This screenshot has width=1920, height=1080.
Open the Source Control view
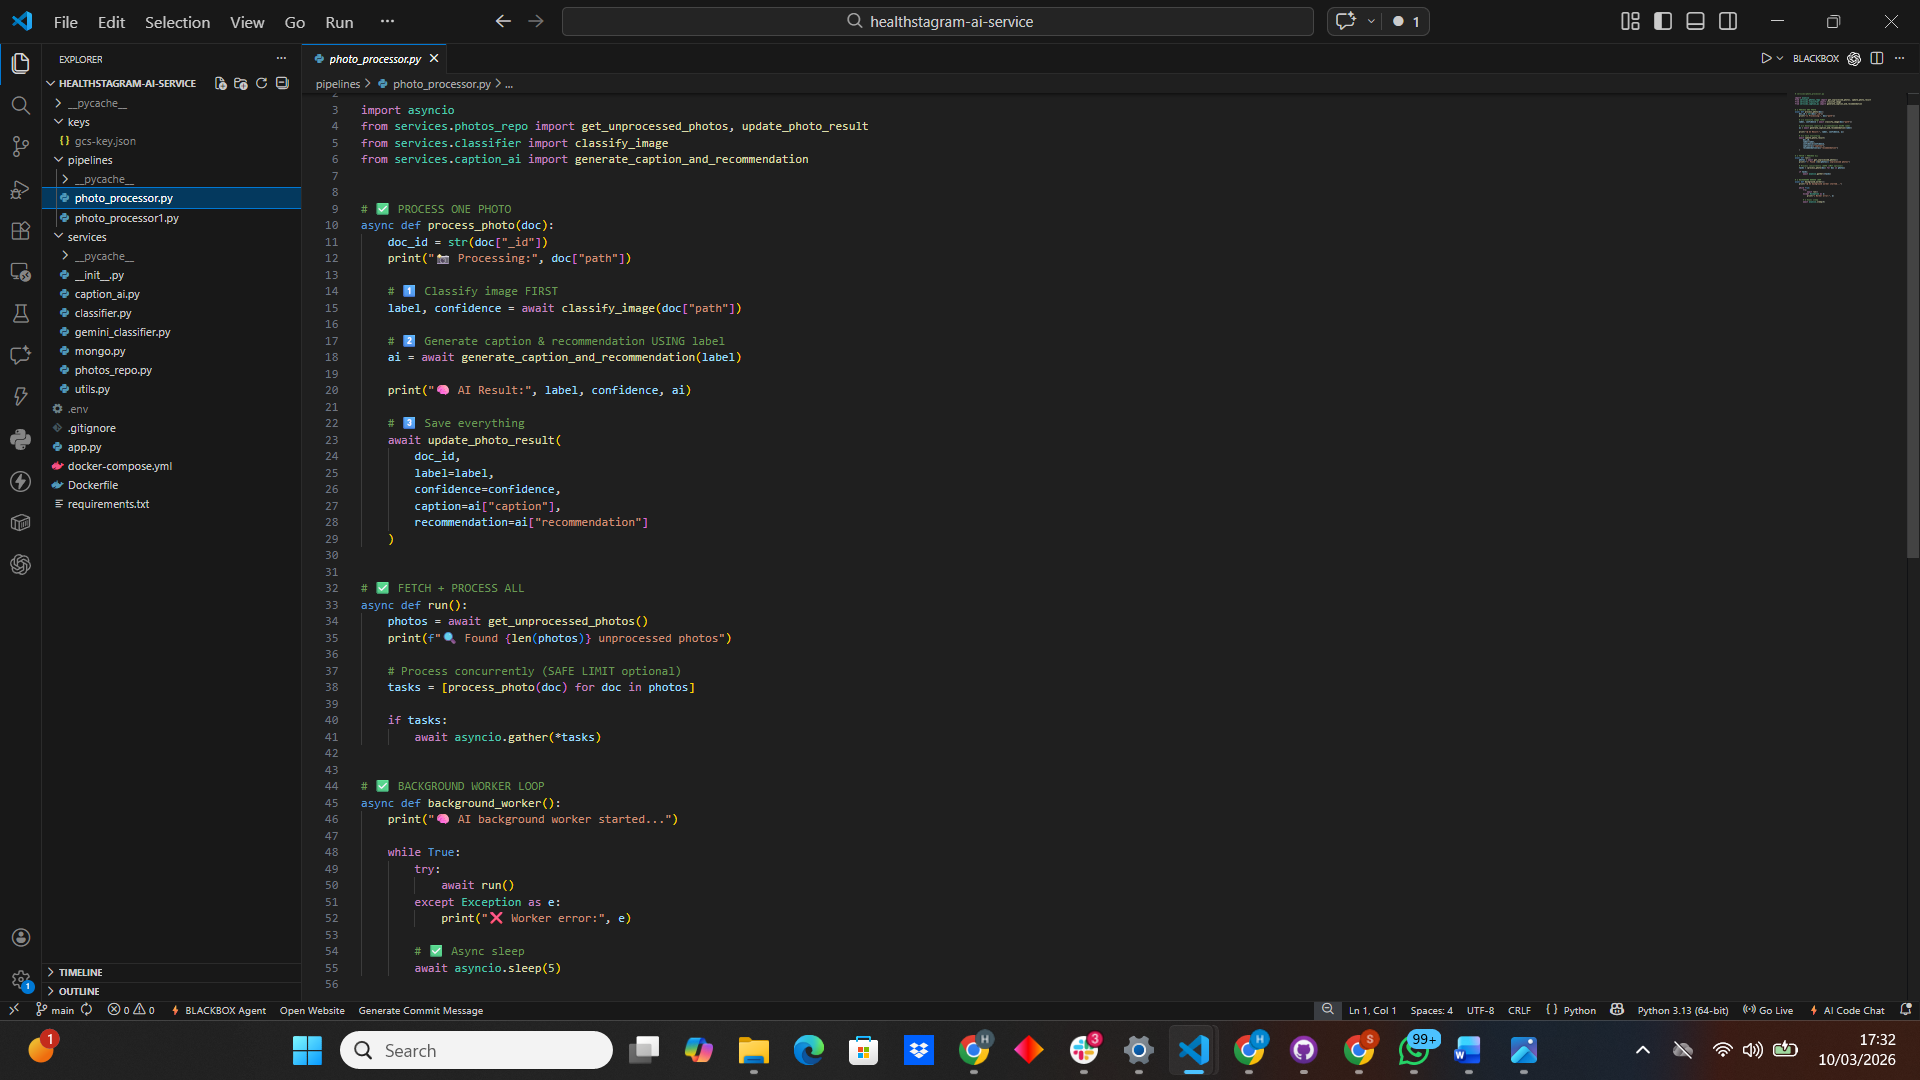click(x=20, y=147)
